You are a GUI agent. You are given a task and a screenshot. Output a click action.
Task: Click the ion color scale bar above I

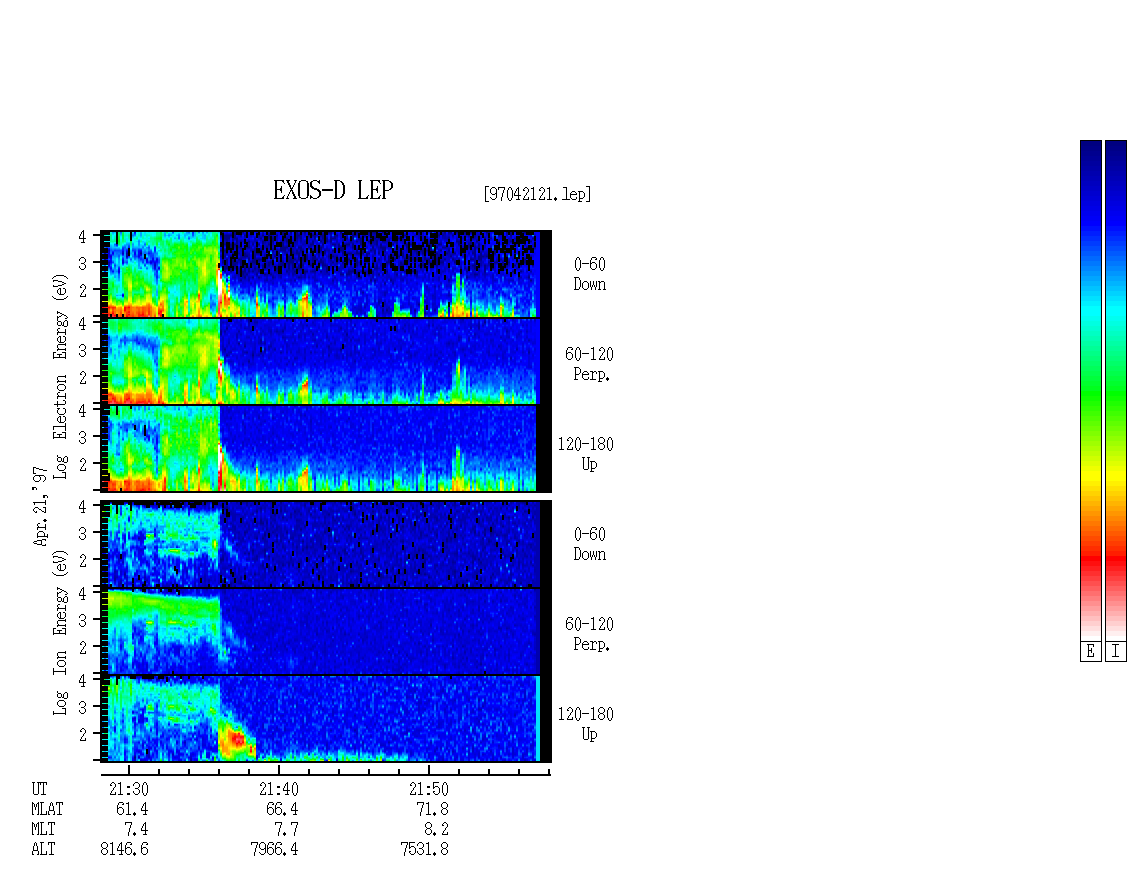tap(1116, 390)
